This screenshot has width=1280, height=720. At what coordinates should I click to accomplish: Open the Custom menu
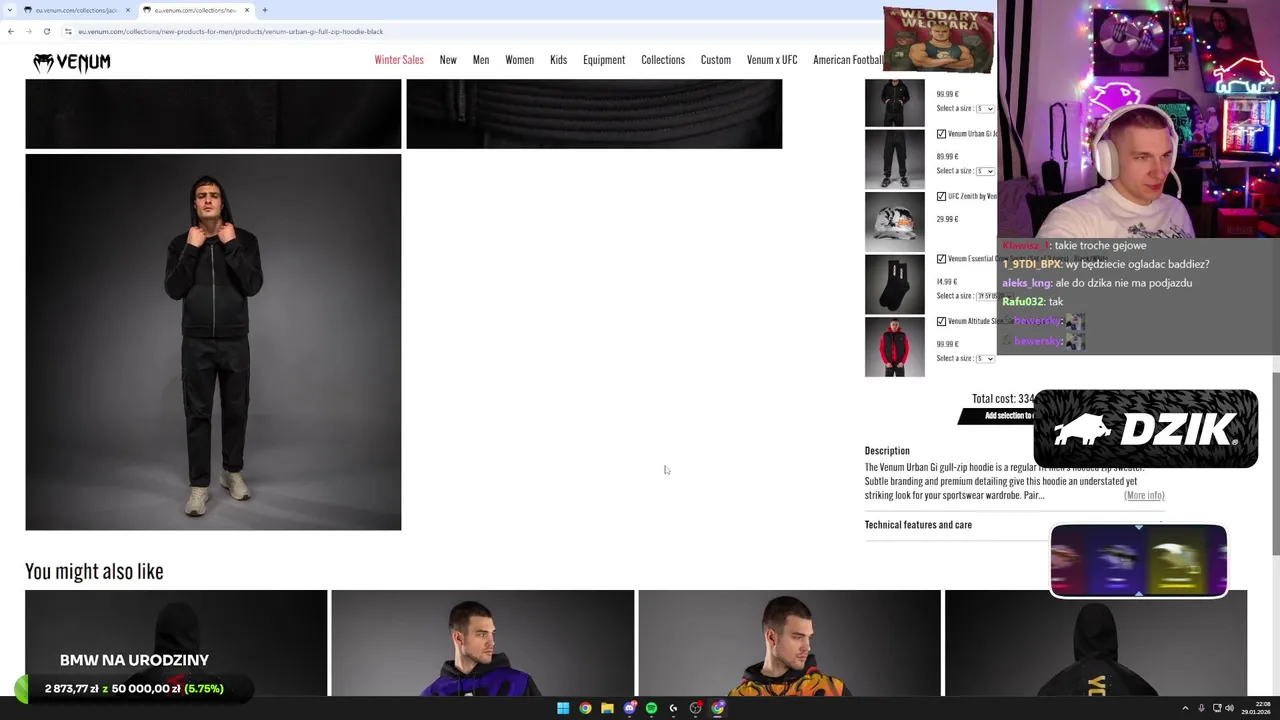pos(716,60)
